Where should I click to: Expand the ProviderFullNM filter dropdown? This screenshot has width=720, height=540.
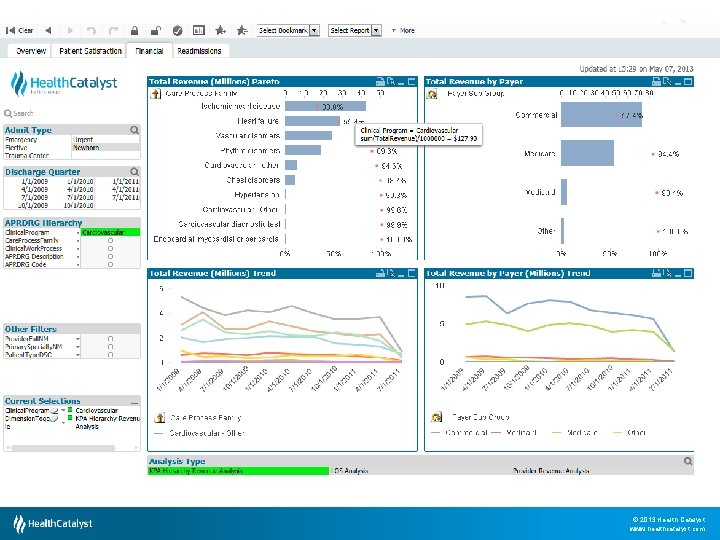78,339
